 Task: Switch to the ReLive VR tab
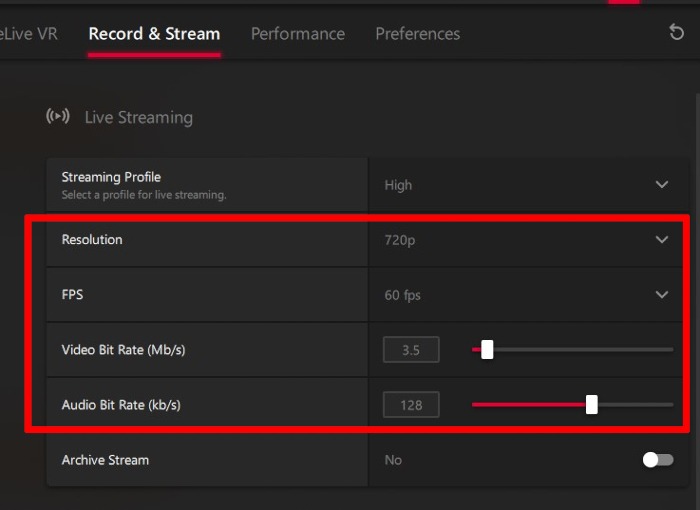[29, 34]
